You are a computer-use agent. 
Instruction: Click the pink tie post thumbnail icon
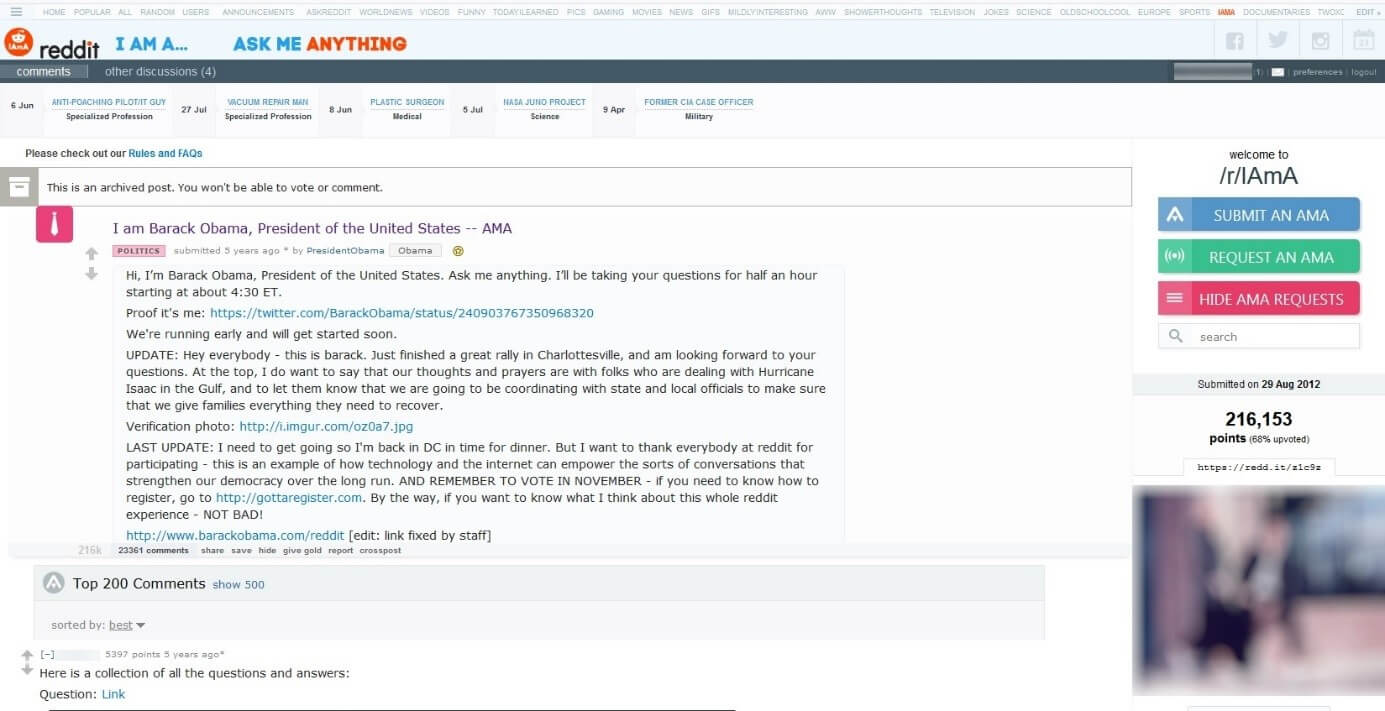pos(54,225)
